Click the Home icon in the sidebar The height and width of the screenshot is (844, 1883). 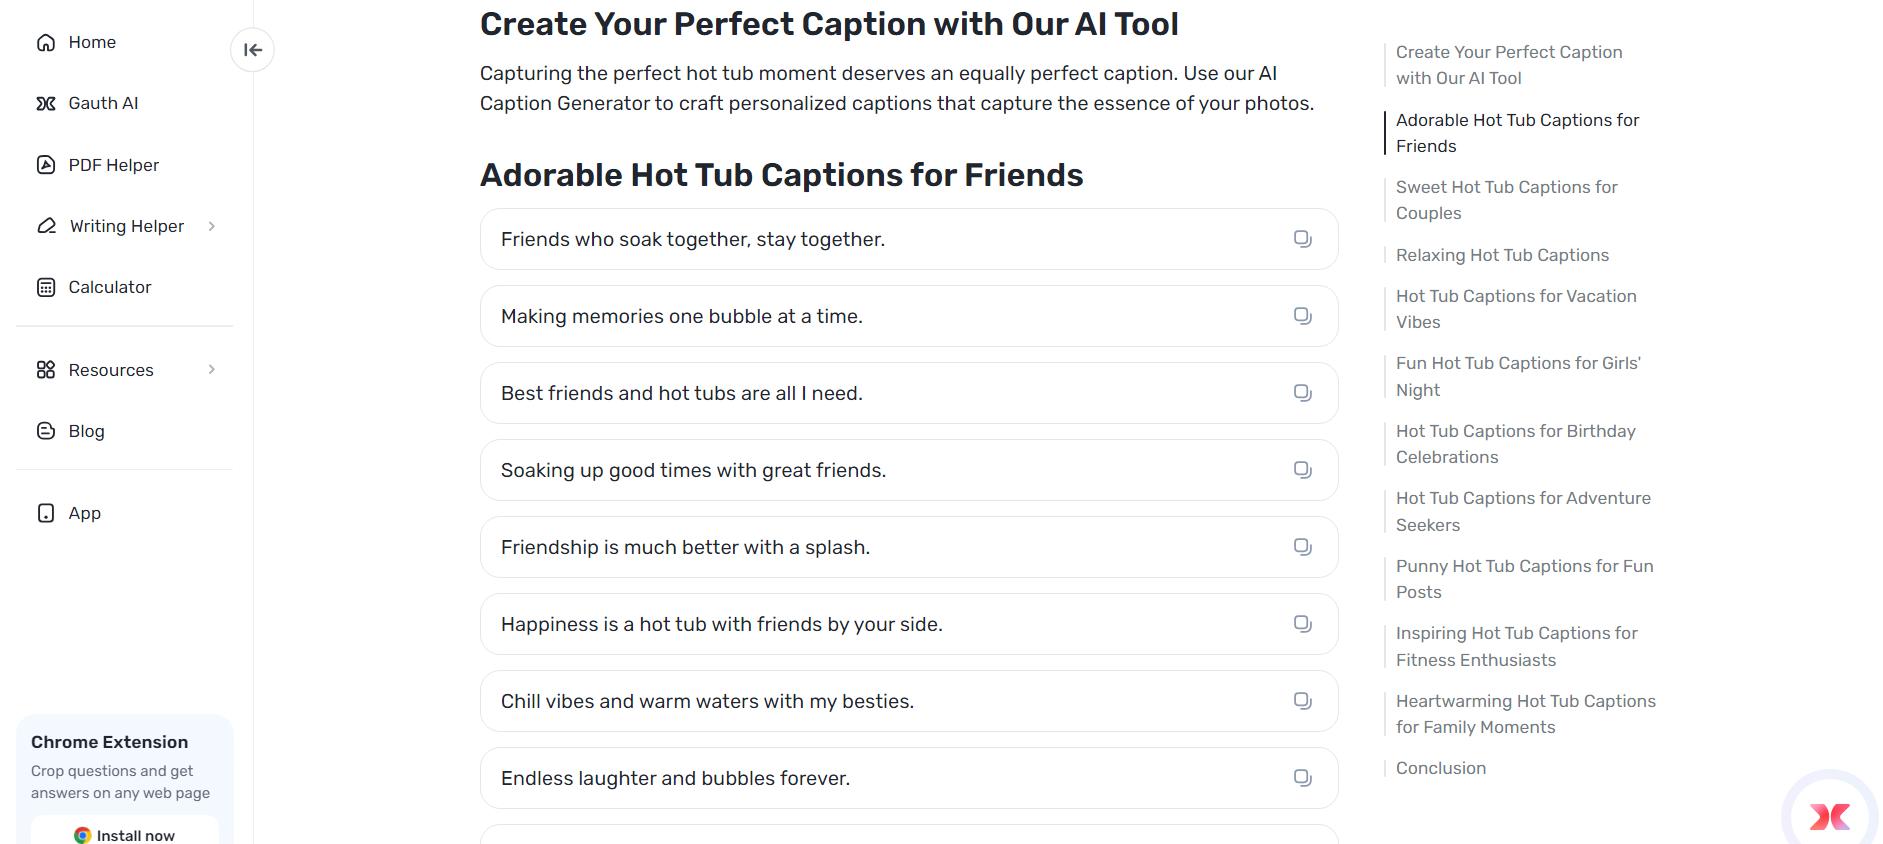tap(45, 42)
